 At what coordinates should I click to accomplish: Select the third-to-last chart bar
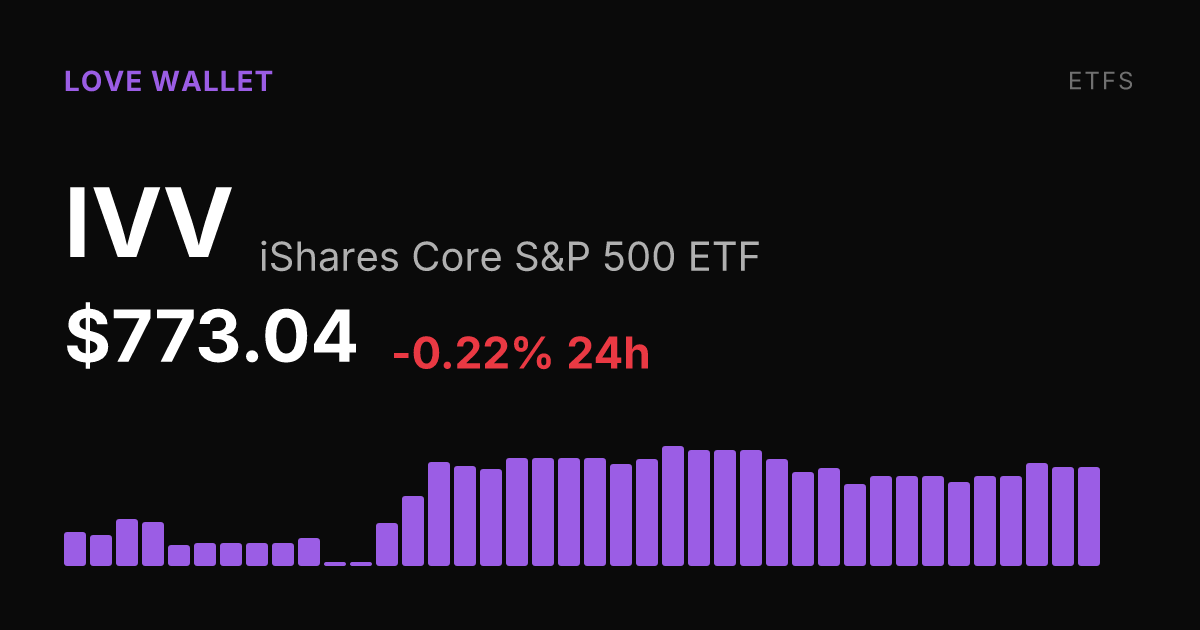tap(1037, 514)
